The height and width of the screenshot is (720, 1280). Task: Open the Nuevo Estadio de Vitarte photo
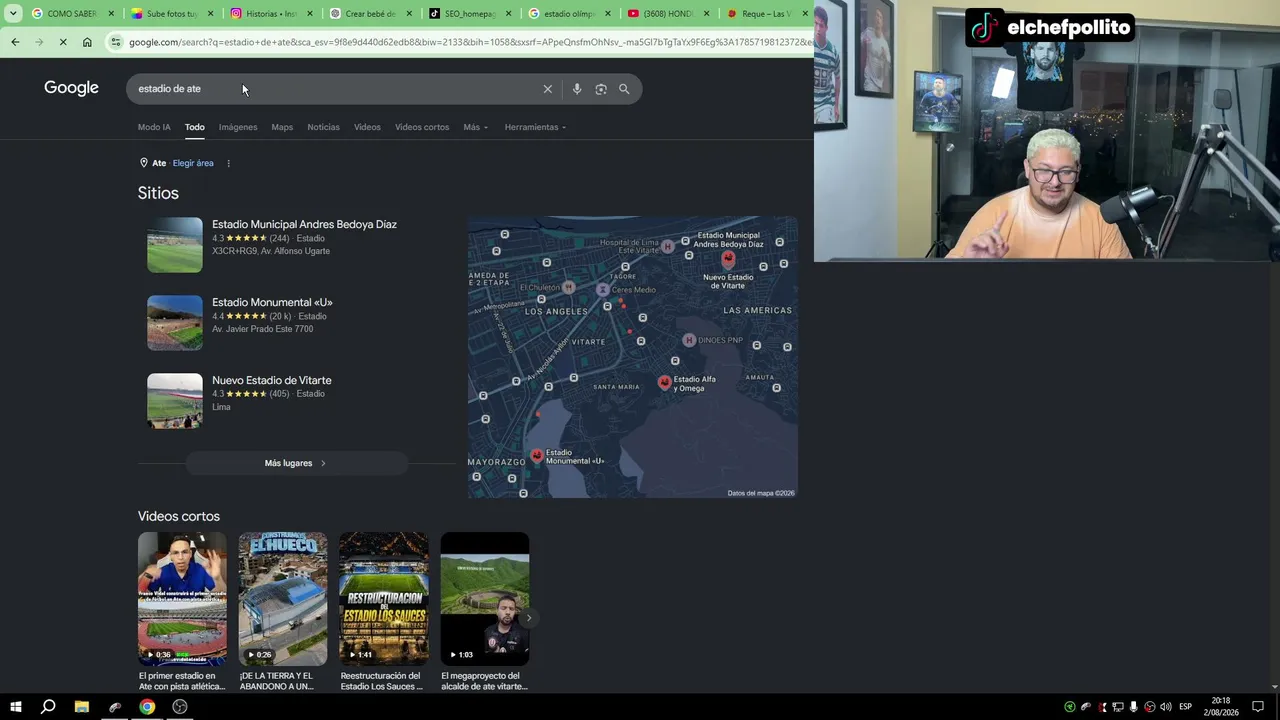tap(175, 401)
